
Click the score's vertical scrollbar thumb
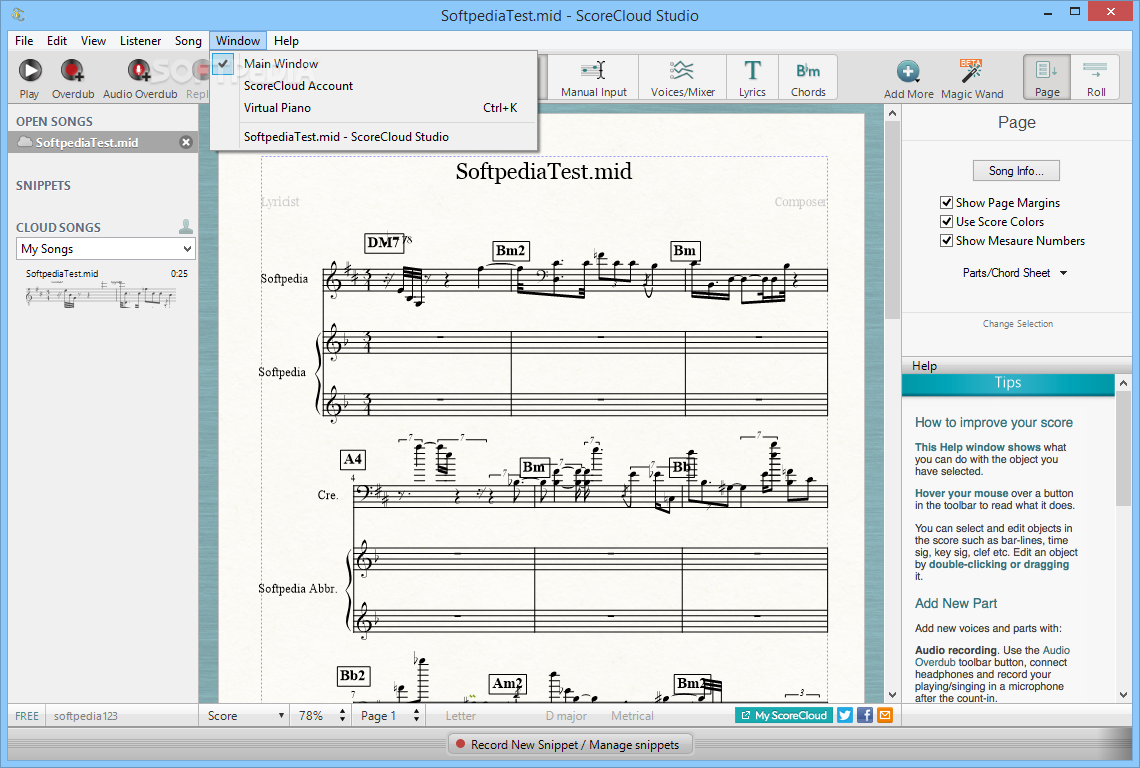892,220
